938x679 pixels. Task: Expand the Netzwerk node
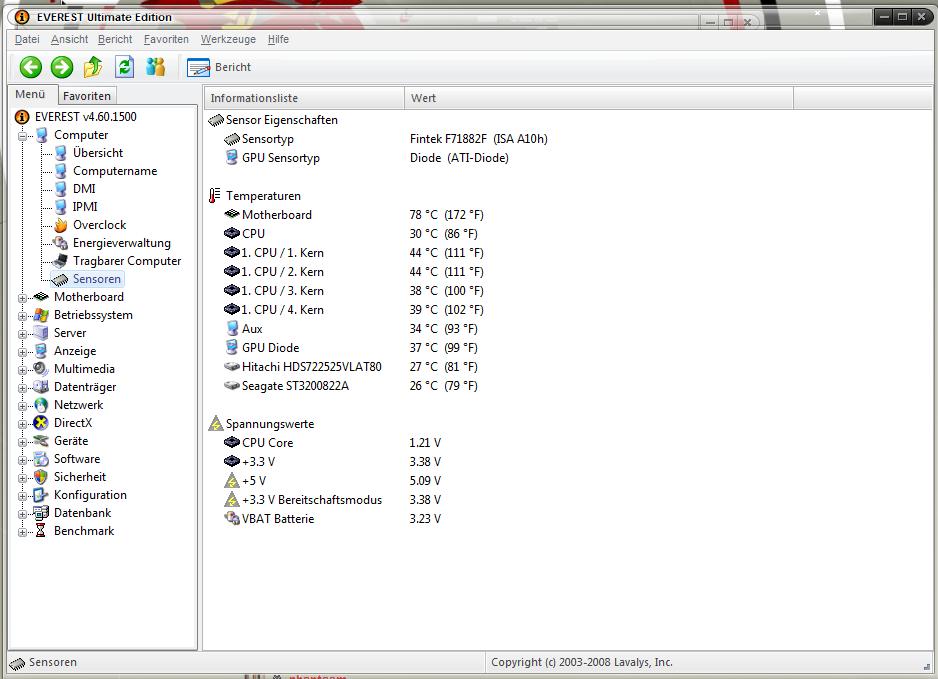point(22,406)
